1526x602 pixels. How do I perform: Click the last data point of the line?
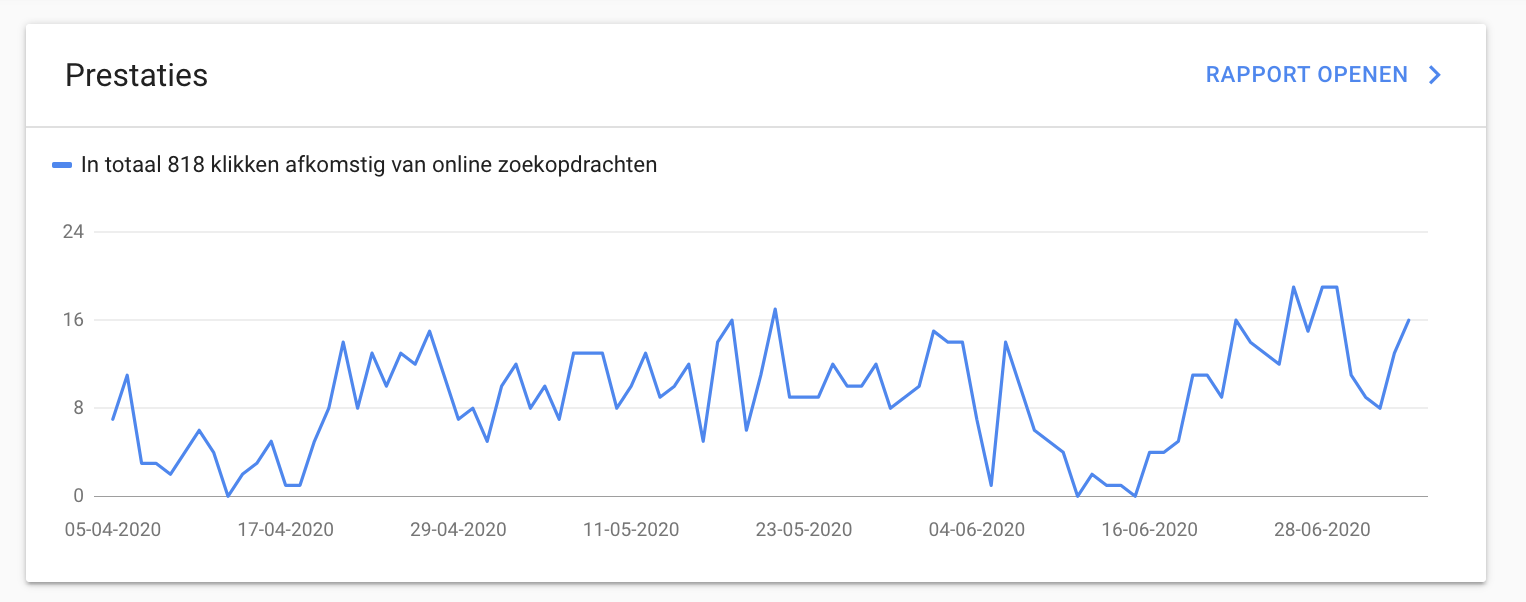1408,320
